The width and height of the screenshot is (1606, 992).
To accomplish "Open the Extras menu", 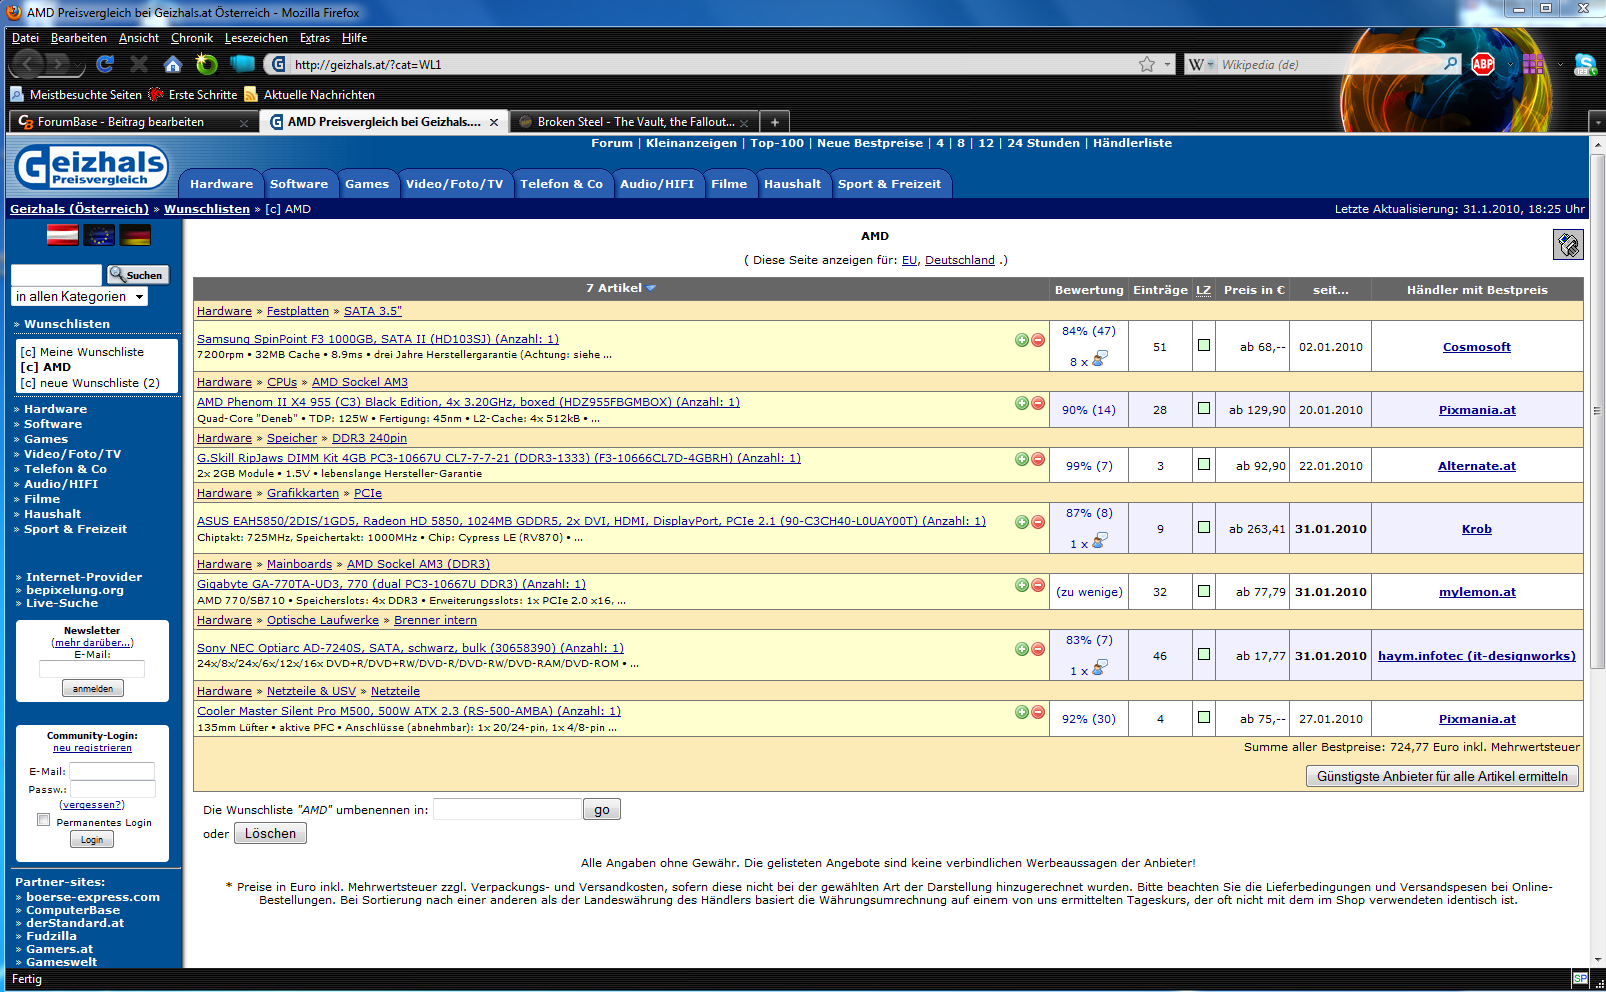I will [315, 38].
